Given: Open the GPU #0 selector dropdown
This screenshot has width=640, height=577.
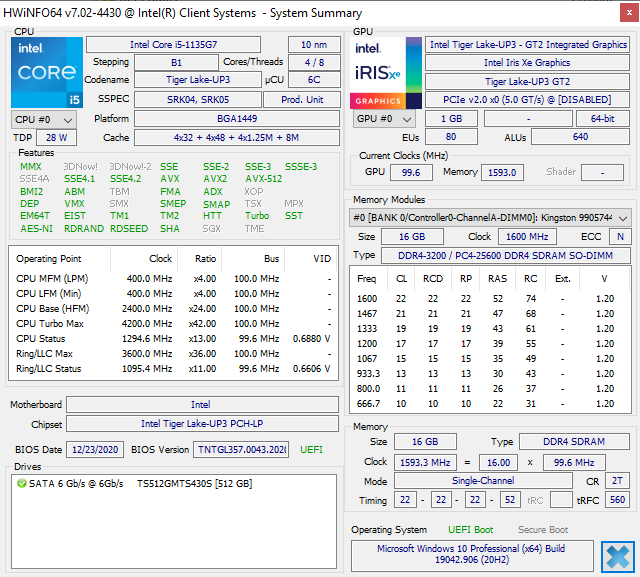Looking at the screenshot, I should (384, 119).
